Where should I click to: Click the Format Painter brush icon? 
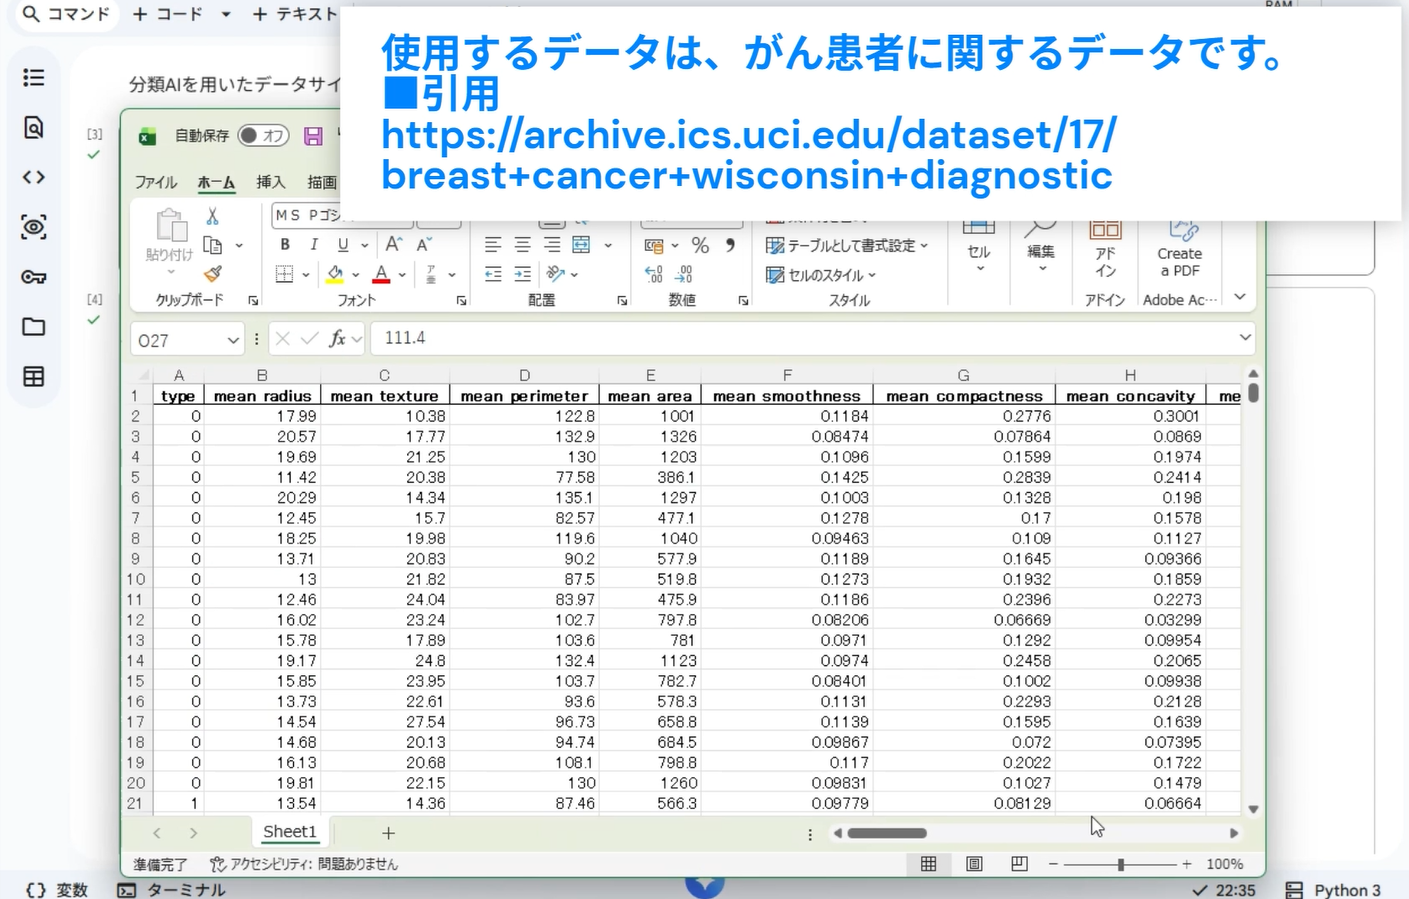coord(212,274)
